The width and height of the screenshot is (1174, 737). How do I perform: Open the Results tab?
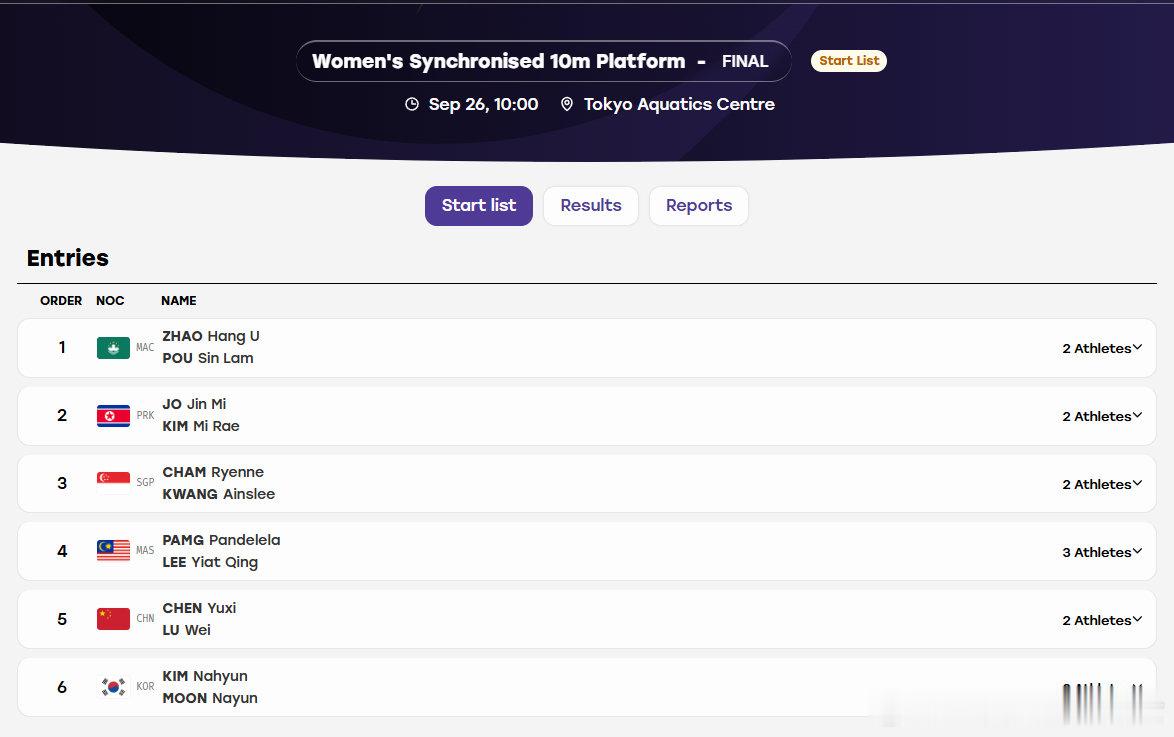[x=591, y=205]
